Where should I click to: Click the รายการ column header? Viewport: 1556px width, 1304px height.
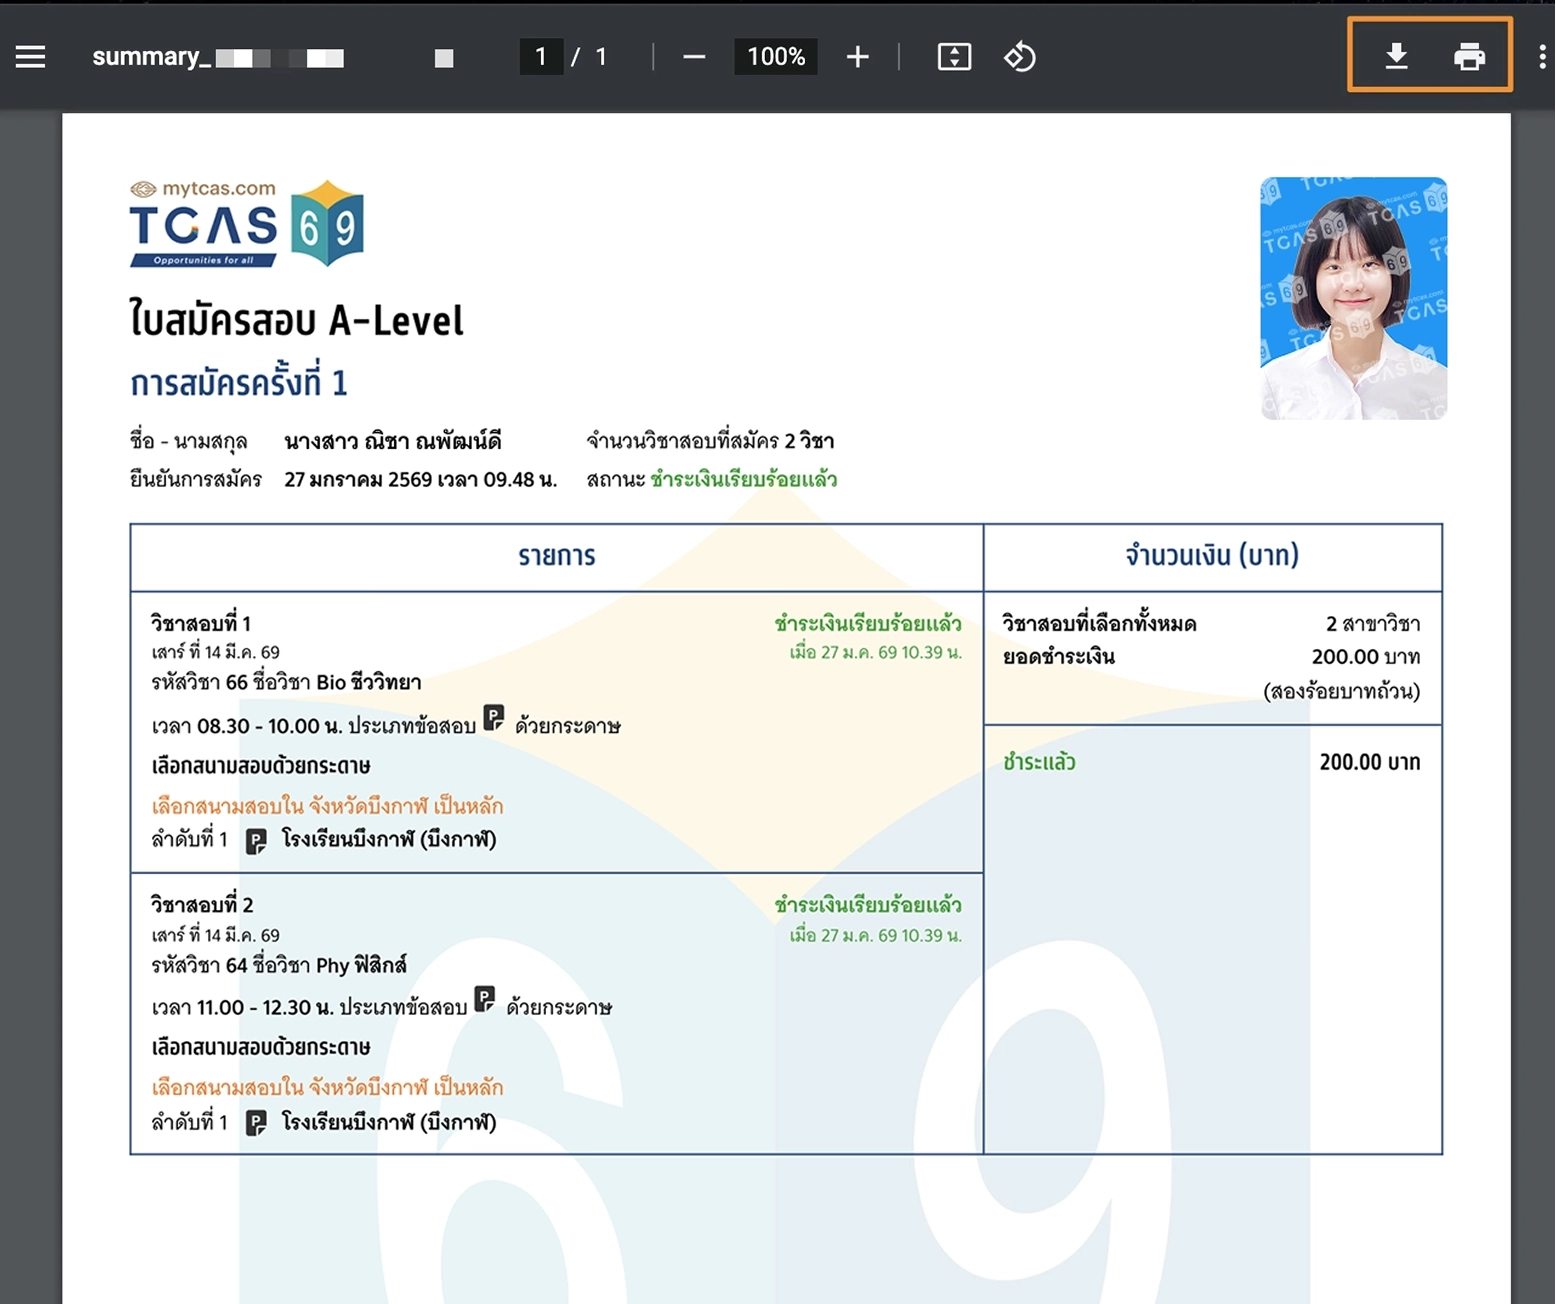coord(556,556)
